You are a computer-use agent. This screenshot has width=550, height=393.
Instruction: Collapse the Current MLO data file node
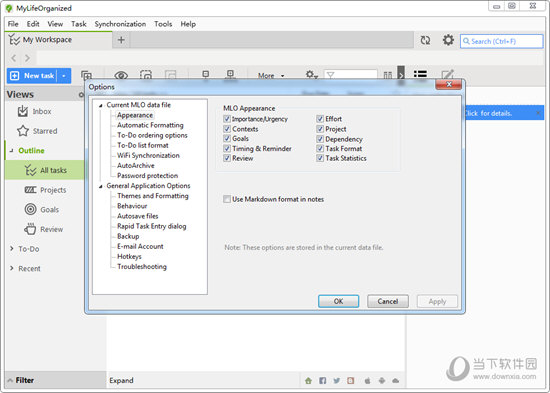[101, 105]
